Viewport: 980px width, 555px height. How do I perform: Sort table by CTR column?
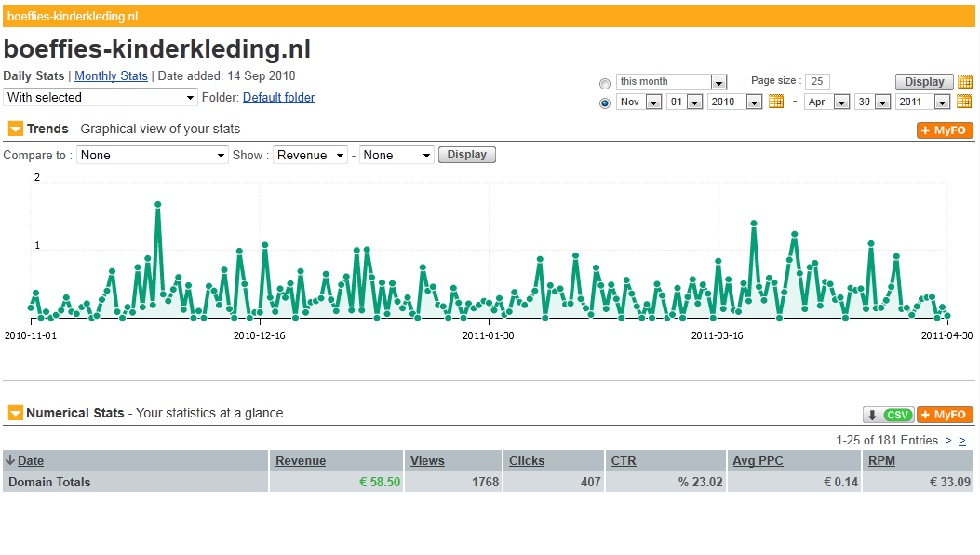pyautogui.click(x=624, y=461)
